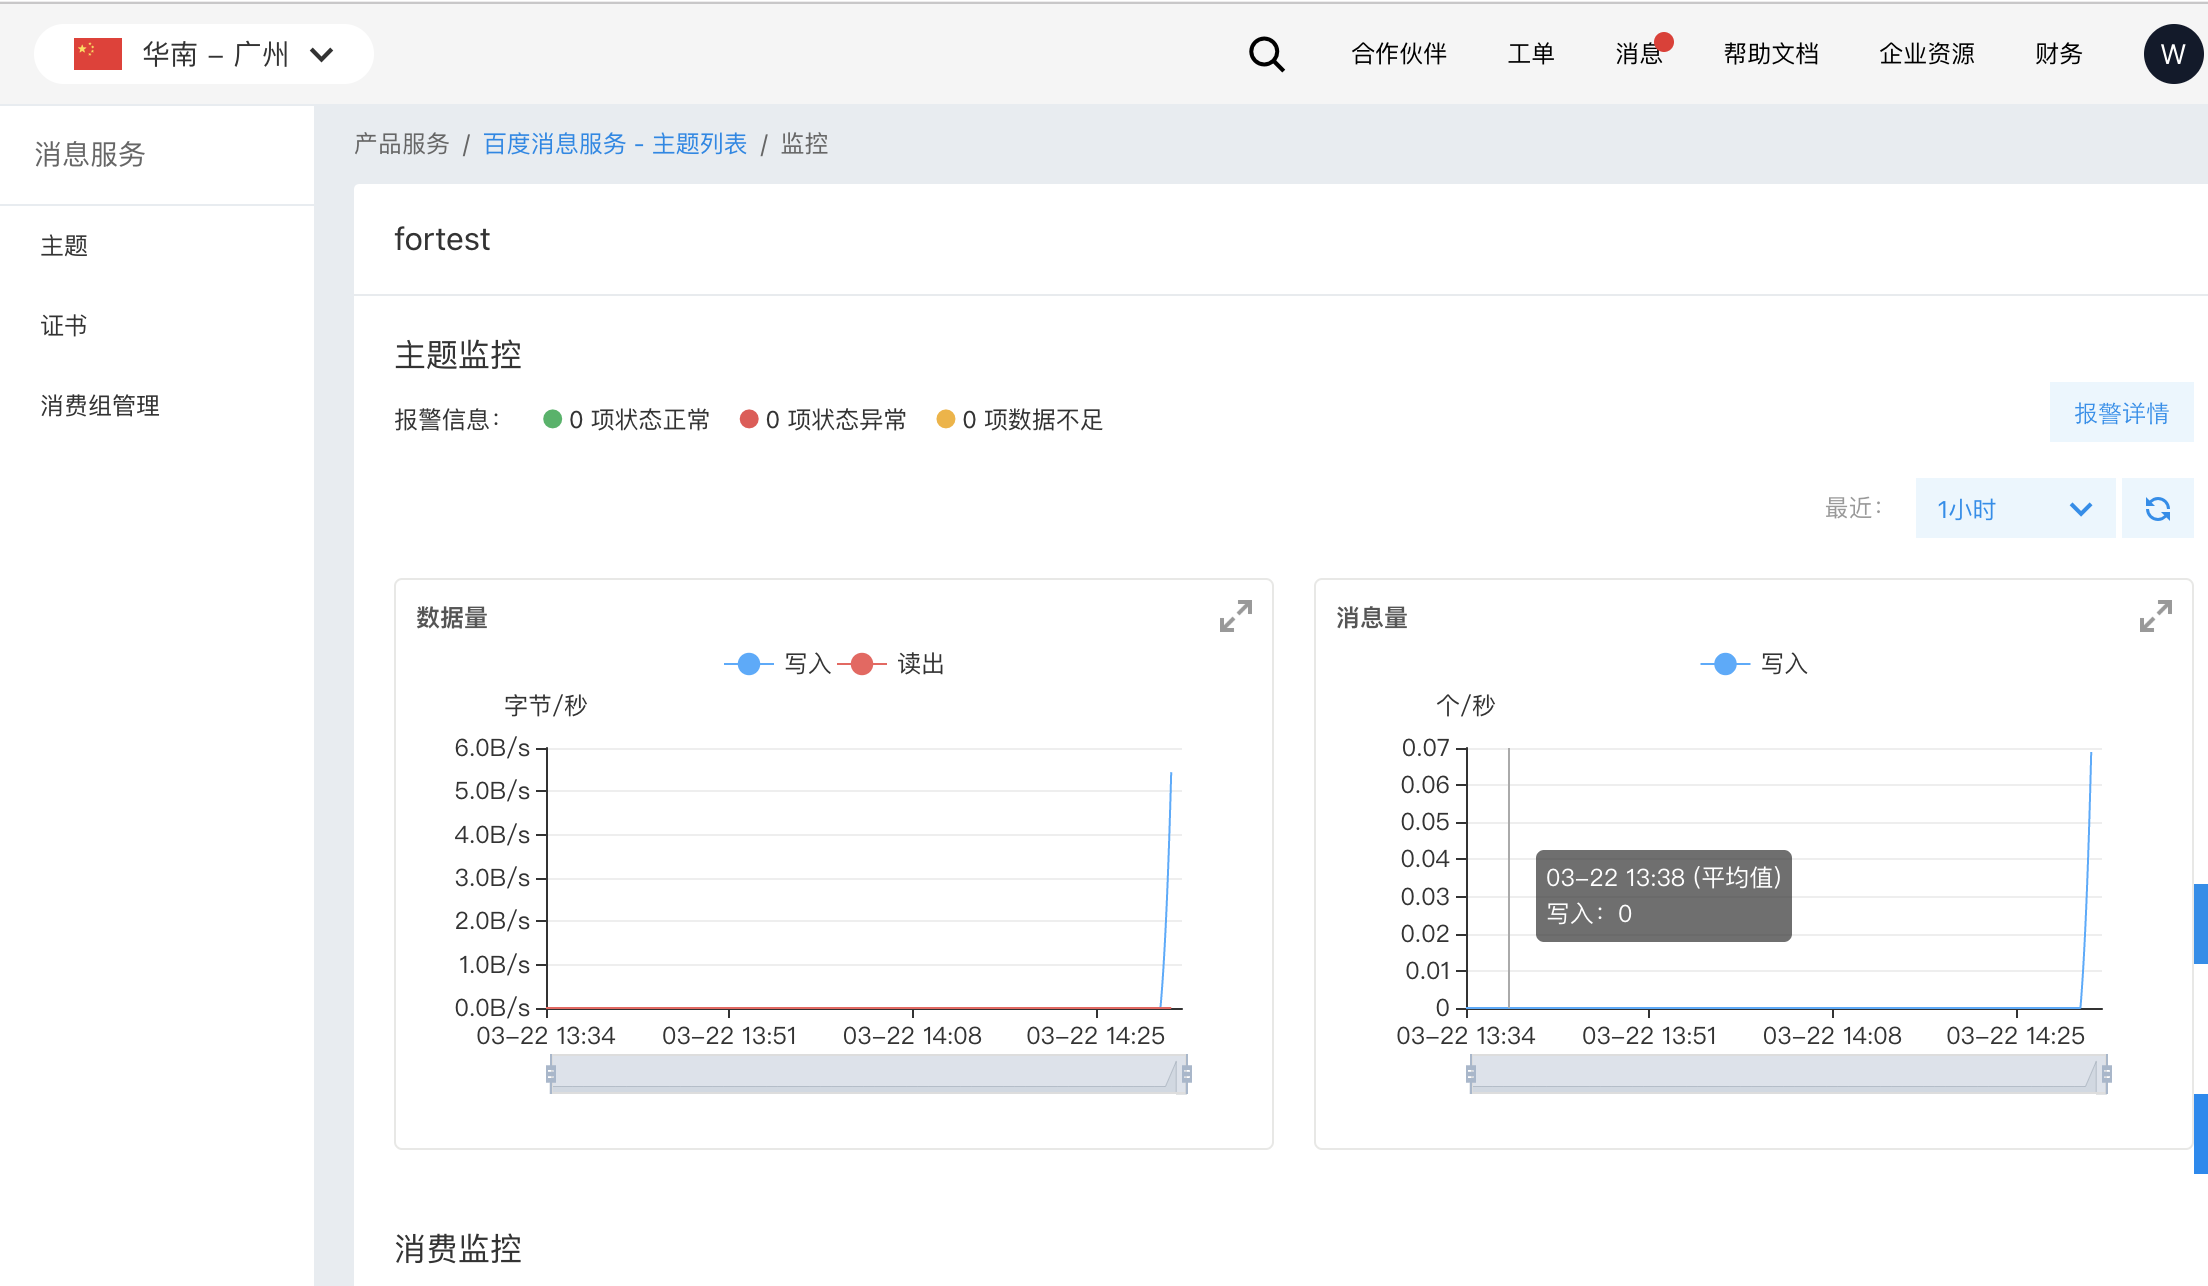2208x1286 pixels.
Task: Open 财务 in the top navigation
Action: (2059, 54)
